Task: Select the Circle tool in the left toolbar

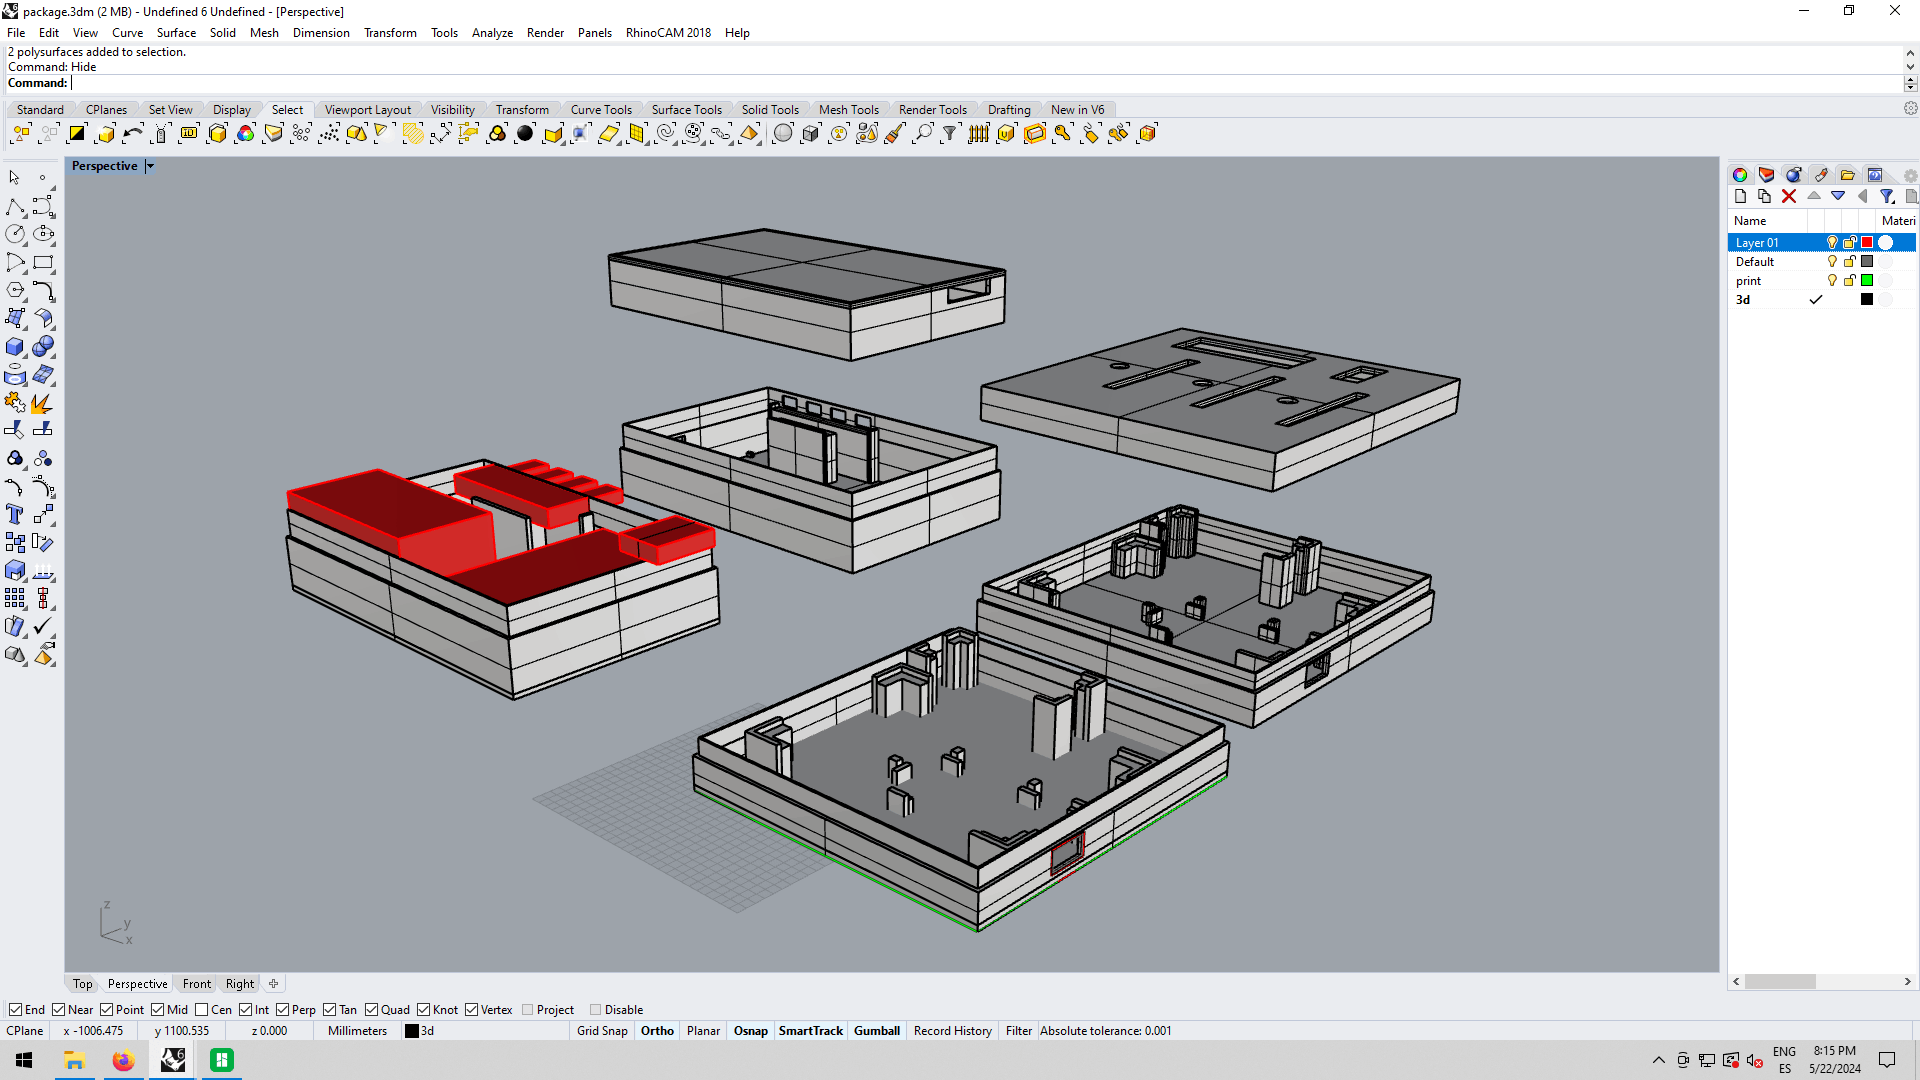Action: coord(15,234)
